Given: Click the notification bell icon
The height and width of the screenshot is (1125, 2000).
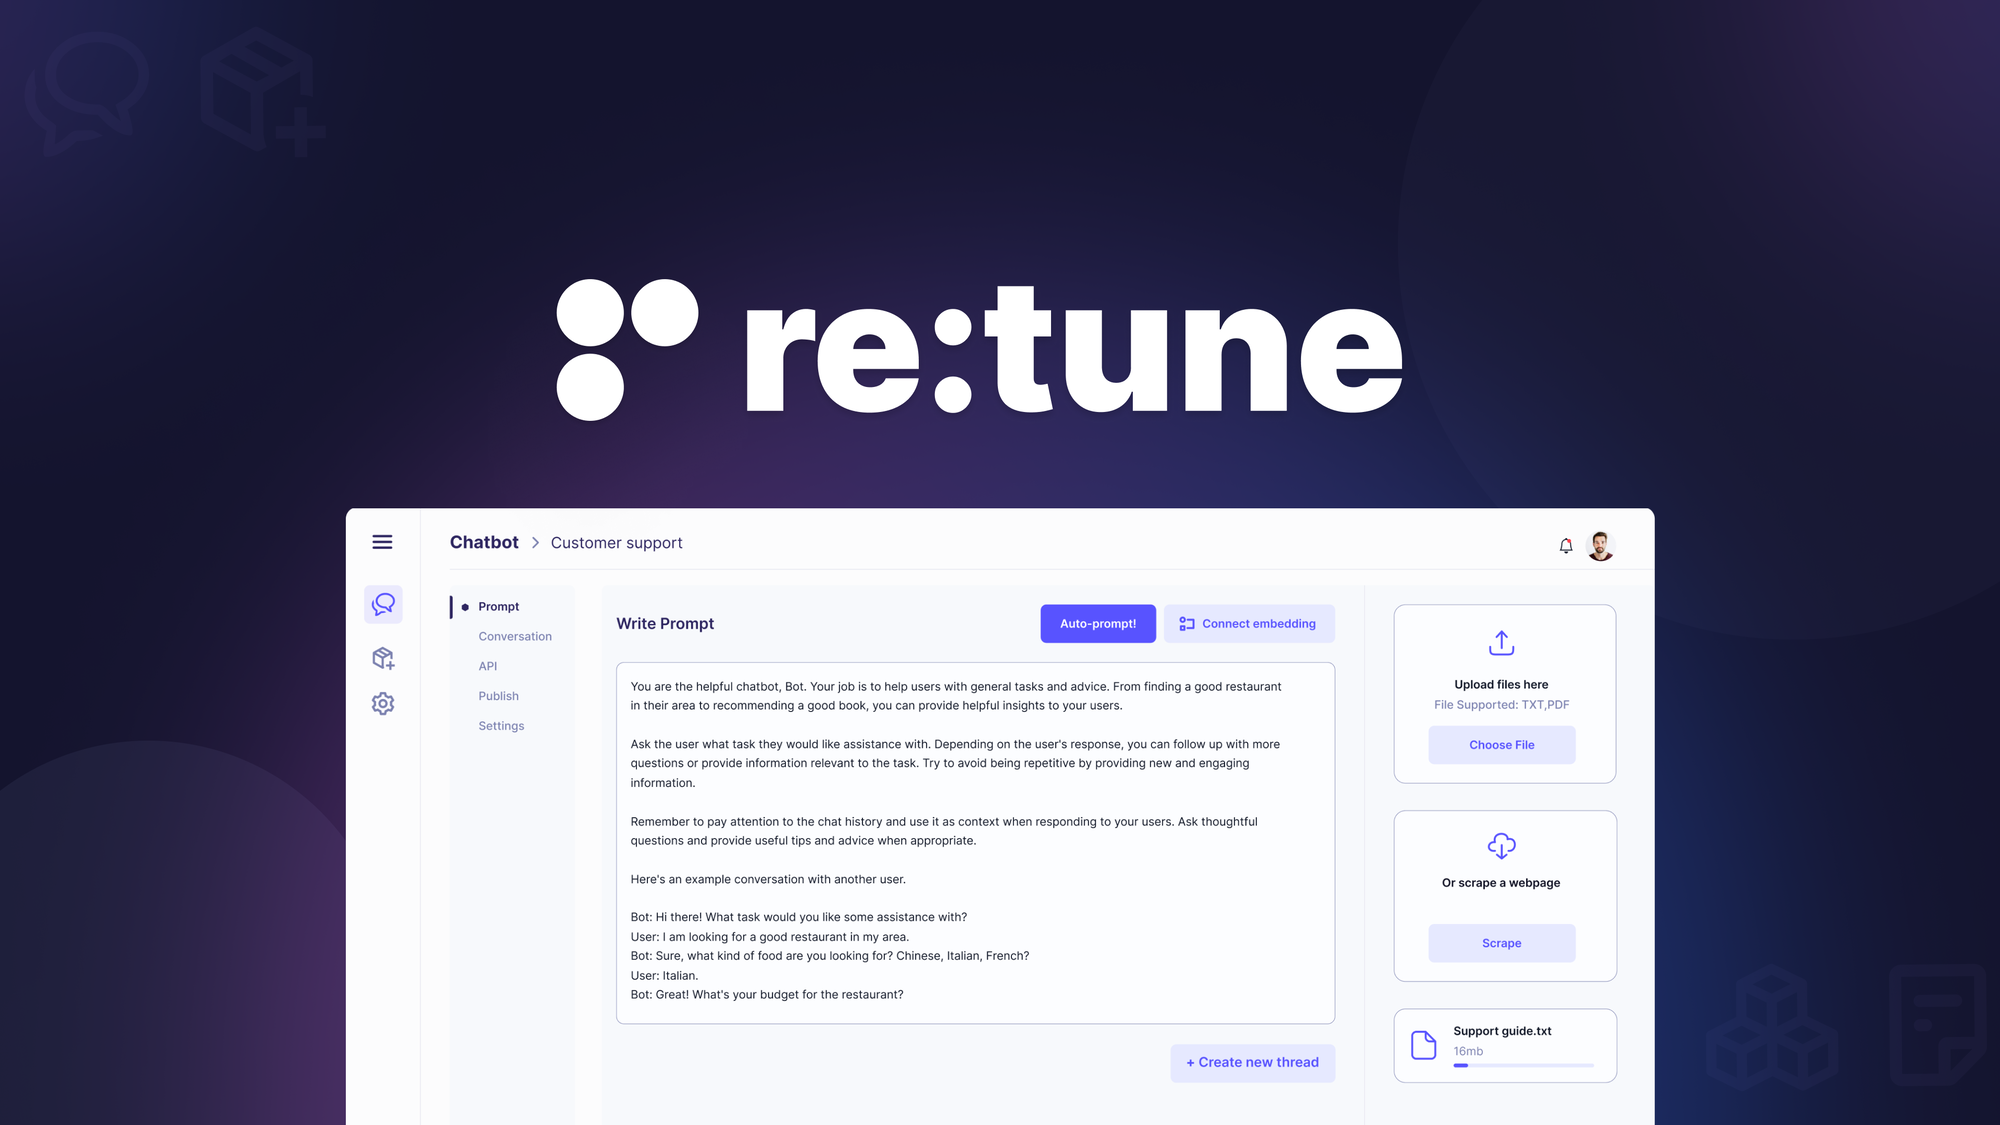Looking at the screenshot, I should [1565, 545].
